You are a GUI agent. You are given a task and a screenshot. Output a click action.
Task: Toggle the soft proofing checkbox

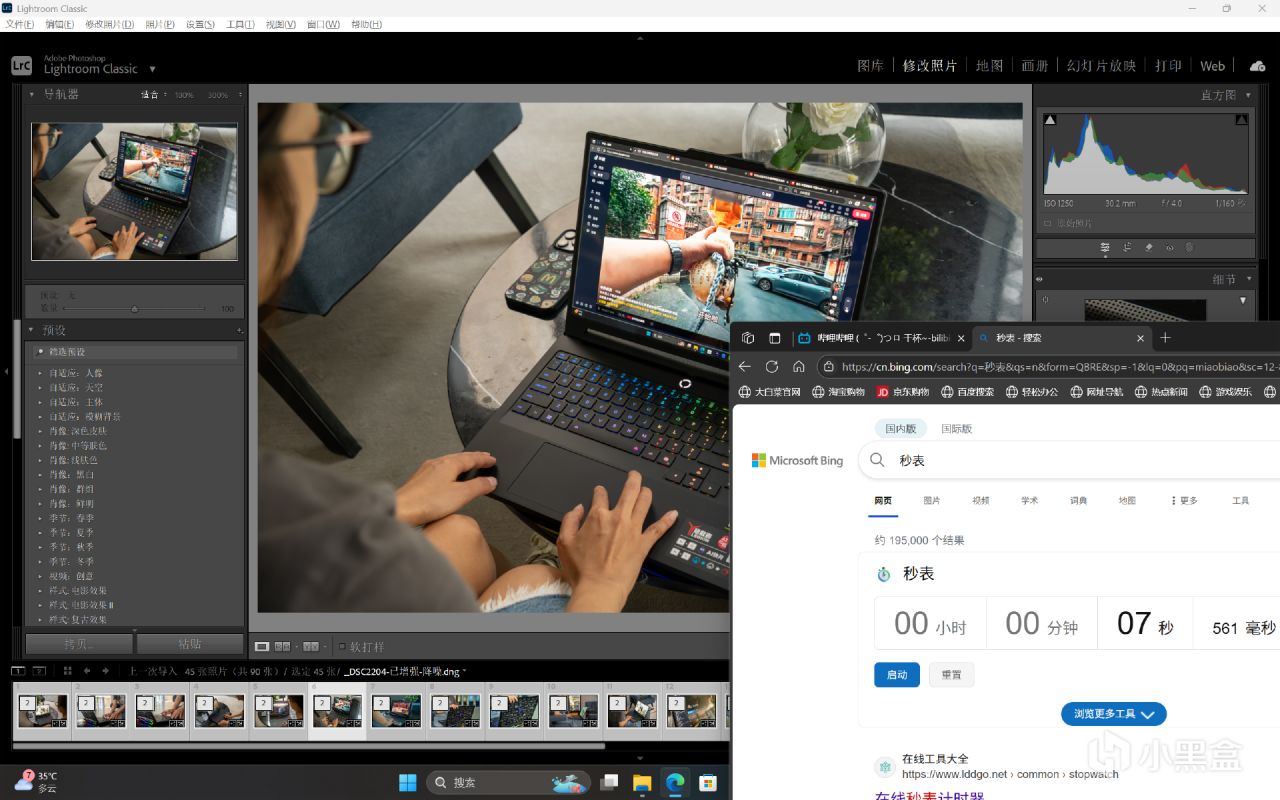click(x=342, y=647)
